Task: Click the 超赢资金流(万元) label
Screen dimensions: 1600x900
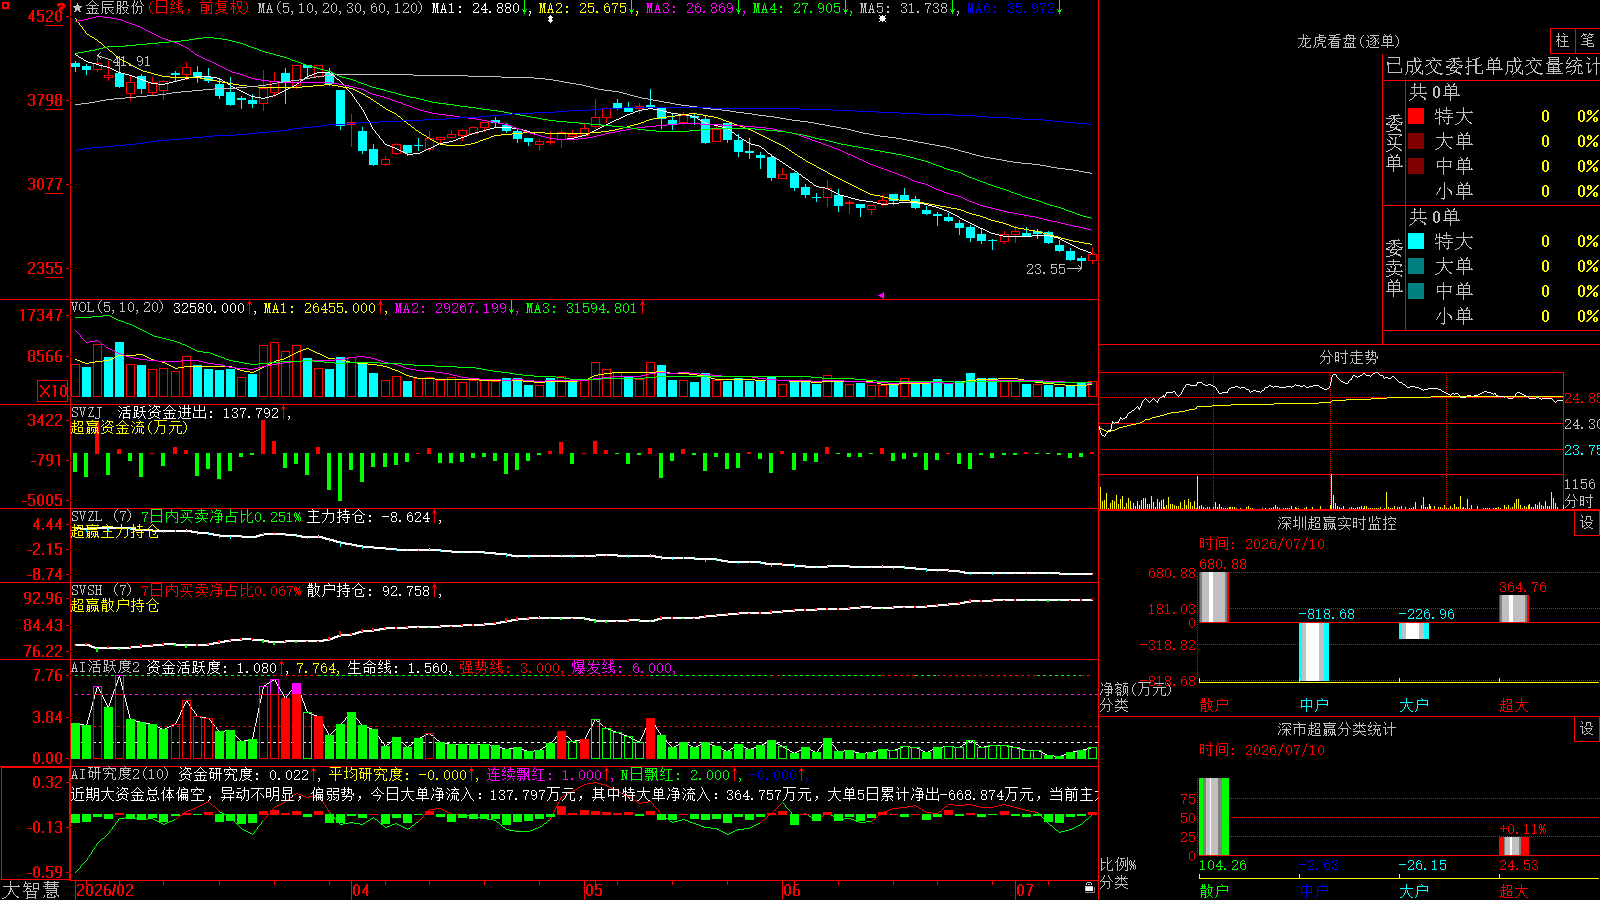Action: (129, 427)
